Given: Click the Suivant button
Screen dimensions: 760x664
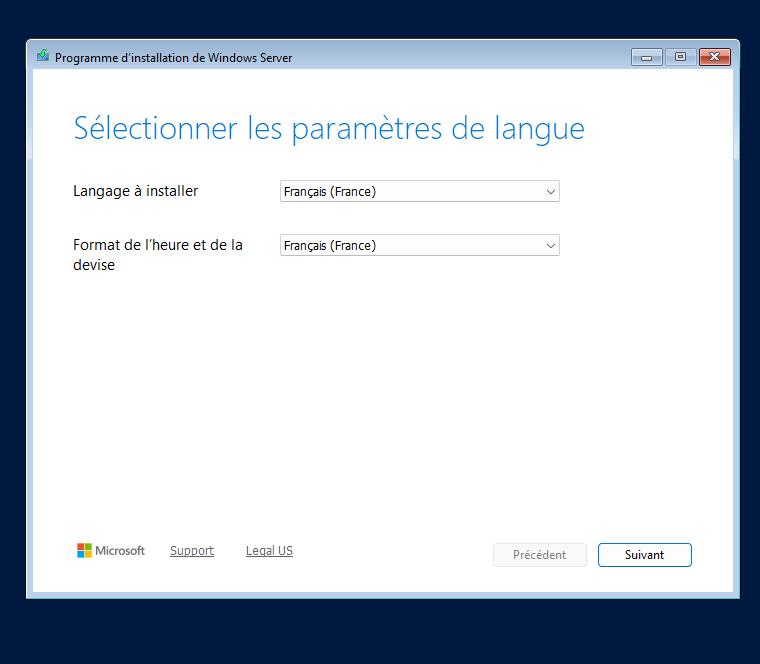Looking at the screenshot, I should (645, 555).
